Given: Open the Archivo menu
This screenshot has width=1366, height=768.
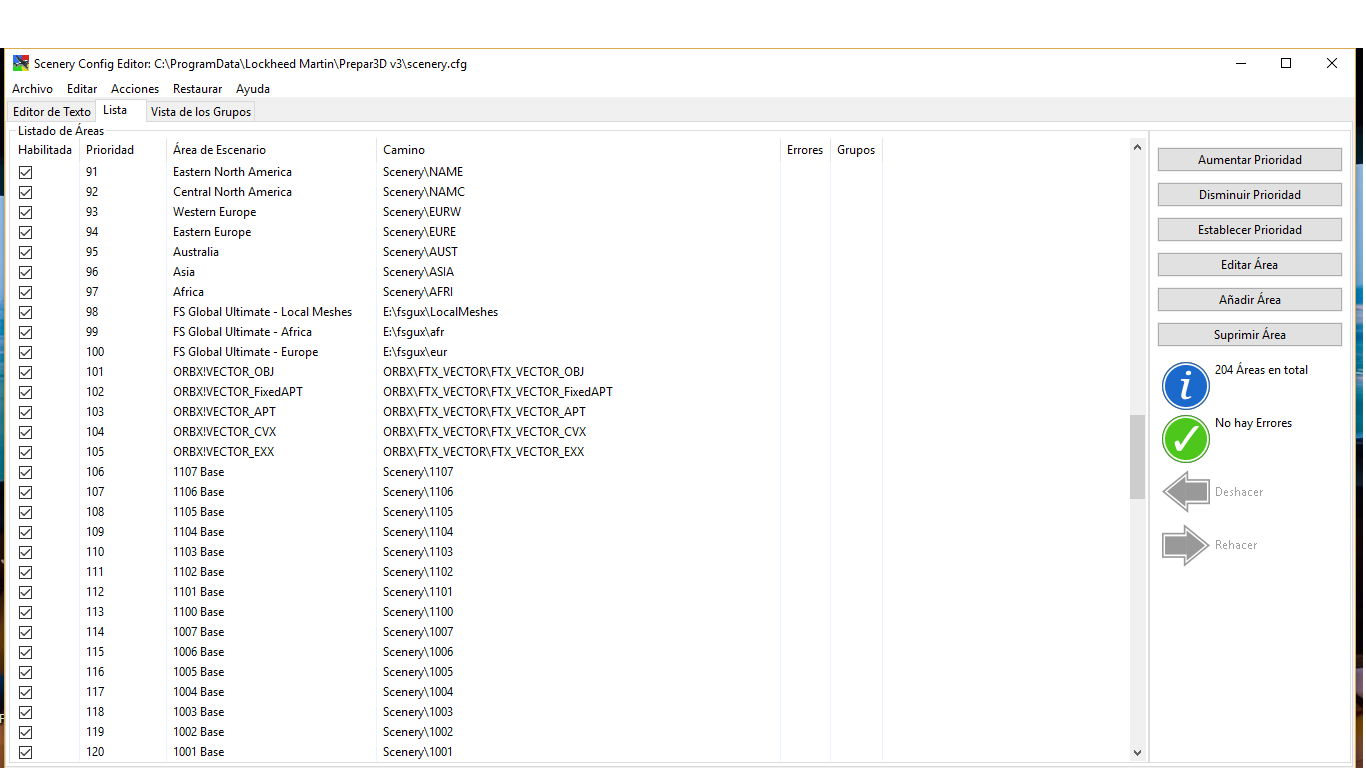Looking at the screenshot, I should (x=32, y=89).
